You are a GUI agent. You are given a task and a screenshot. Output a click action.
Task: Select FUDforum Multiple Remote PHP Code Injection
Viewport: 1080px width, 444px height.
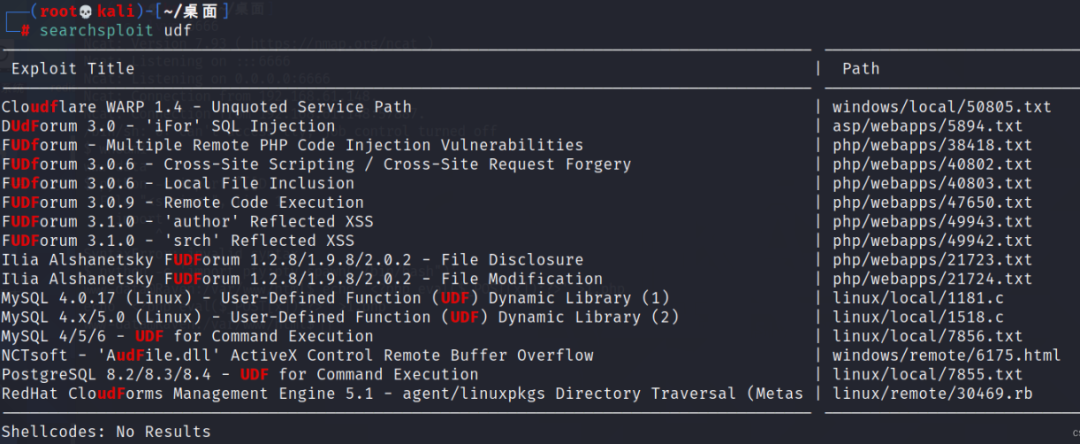[x=292, y=145]
